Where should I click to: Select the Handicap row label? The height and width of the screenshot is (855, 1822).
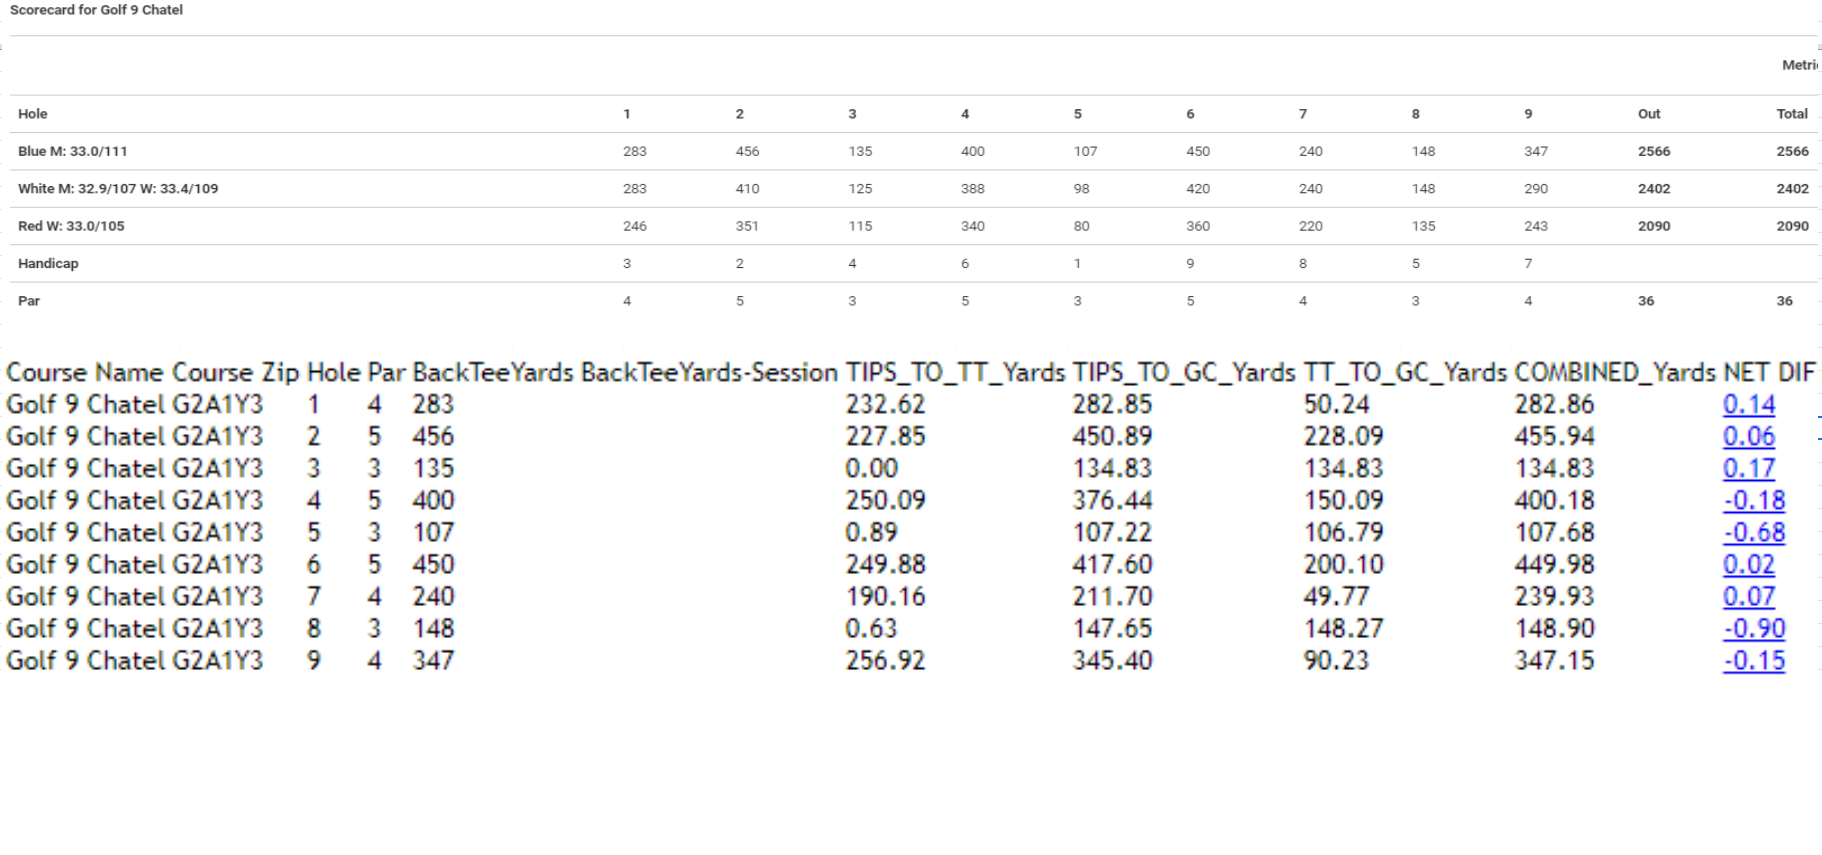(x=48, y=263)
